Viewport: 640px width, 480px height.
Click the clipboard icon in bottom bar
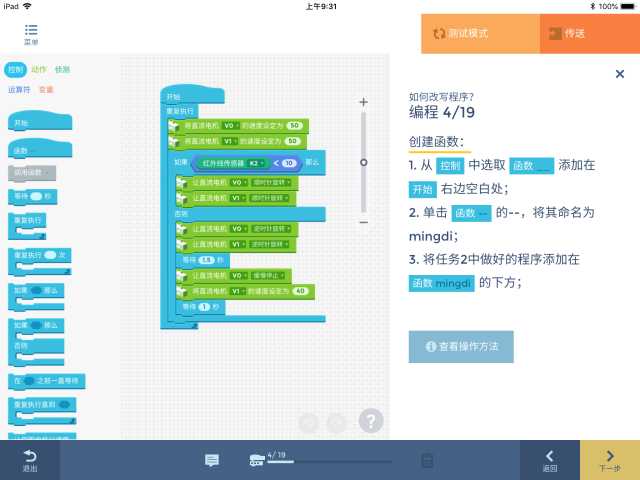427,460
